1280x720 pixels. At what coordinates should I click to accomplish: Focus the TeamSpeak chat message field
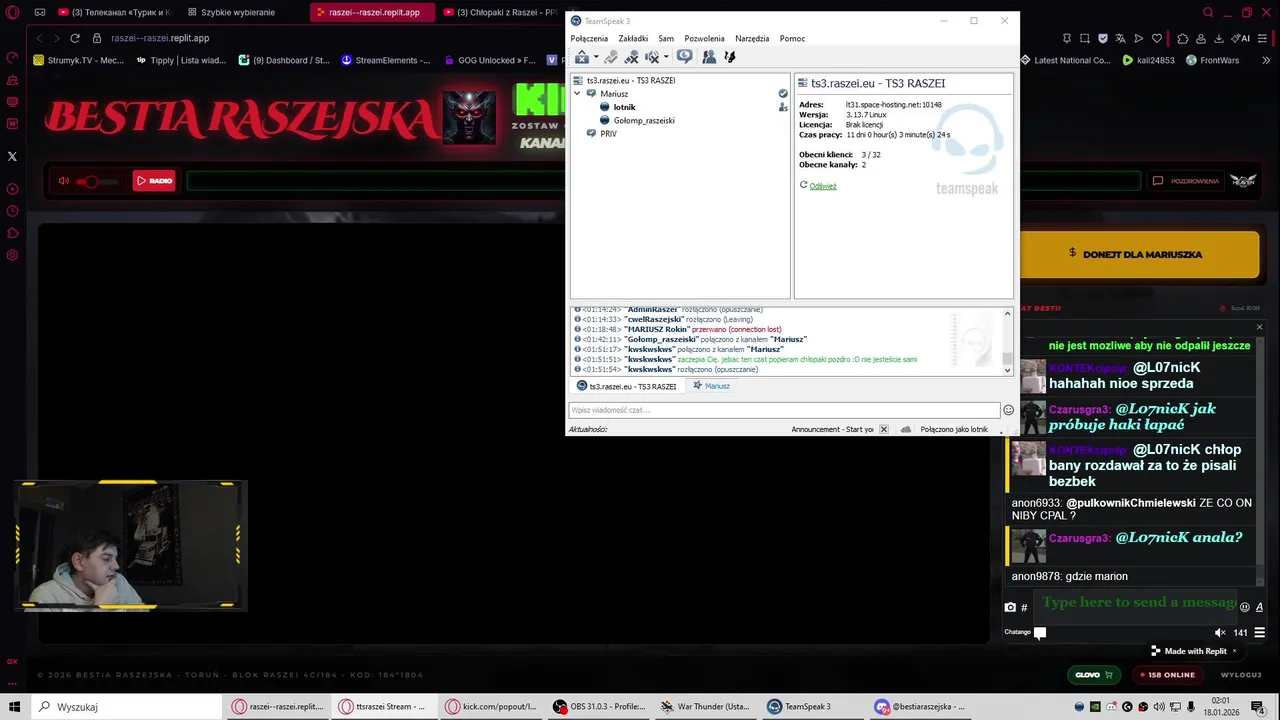pos(784,410)
